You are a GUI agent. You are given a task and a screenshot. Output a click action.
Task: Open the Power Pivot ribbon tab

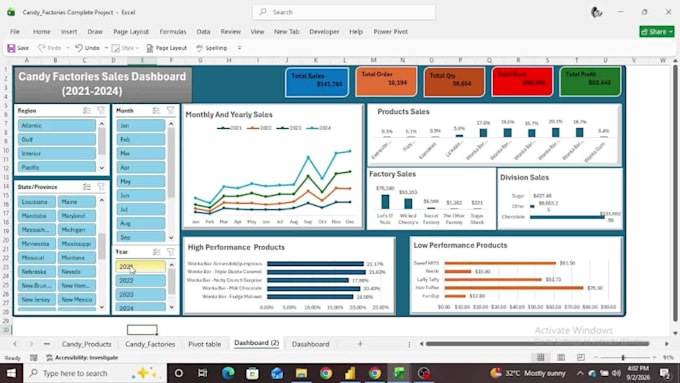(390, 32)
